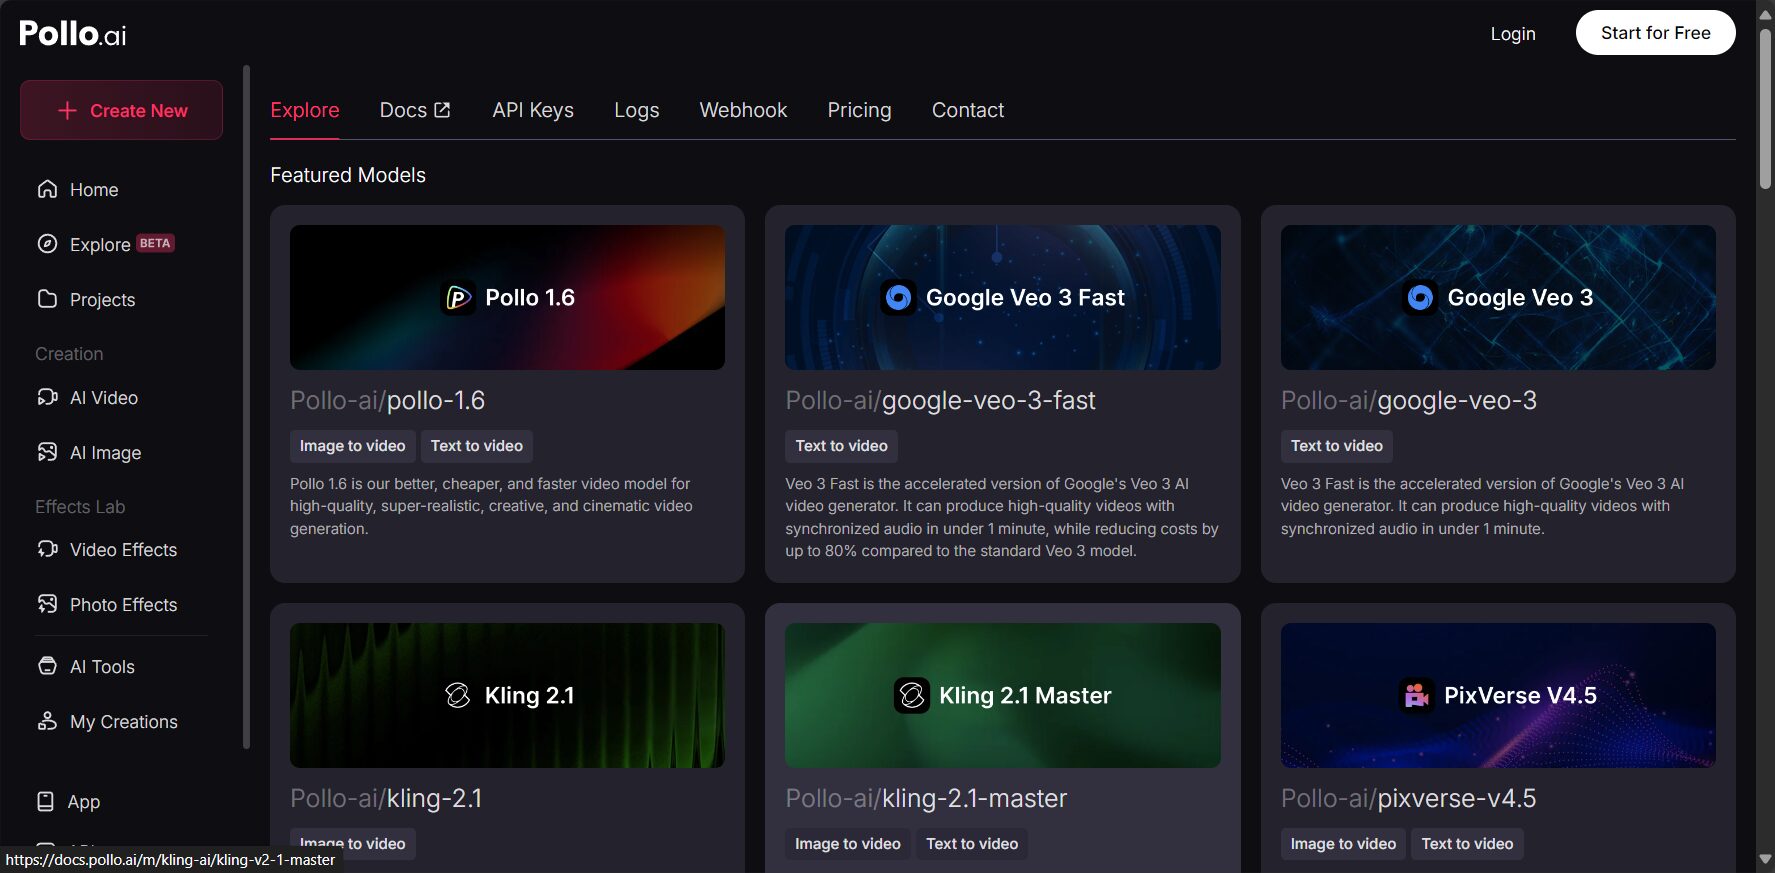
Task: Click the sidebar's vertical scrollbar
Action: pyautogui.click(x=246, y=407)
